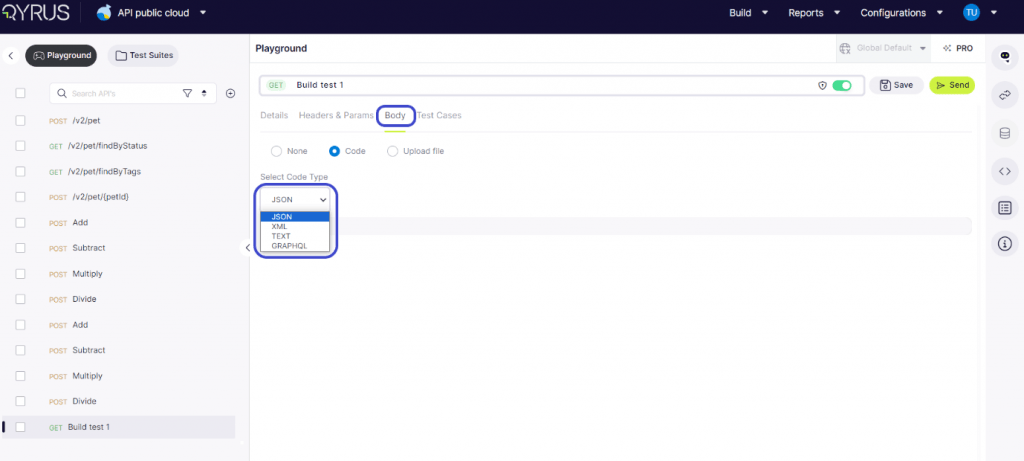
Task: Click the Save button
Action: 895,85
